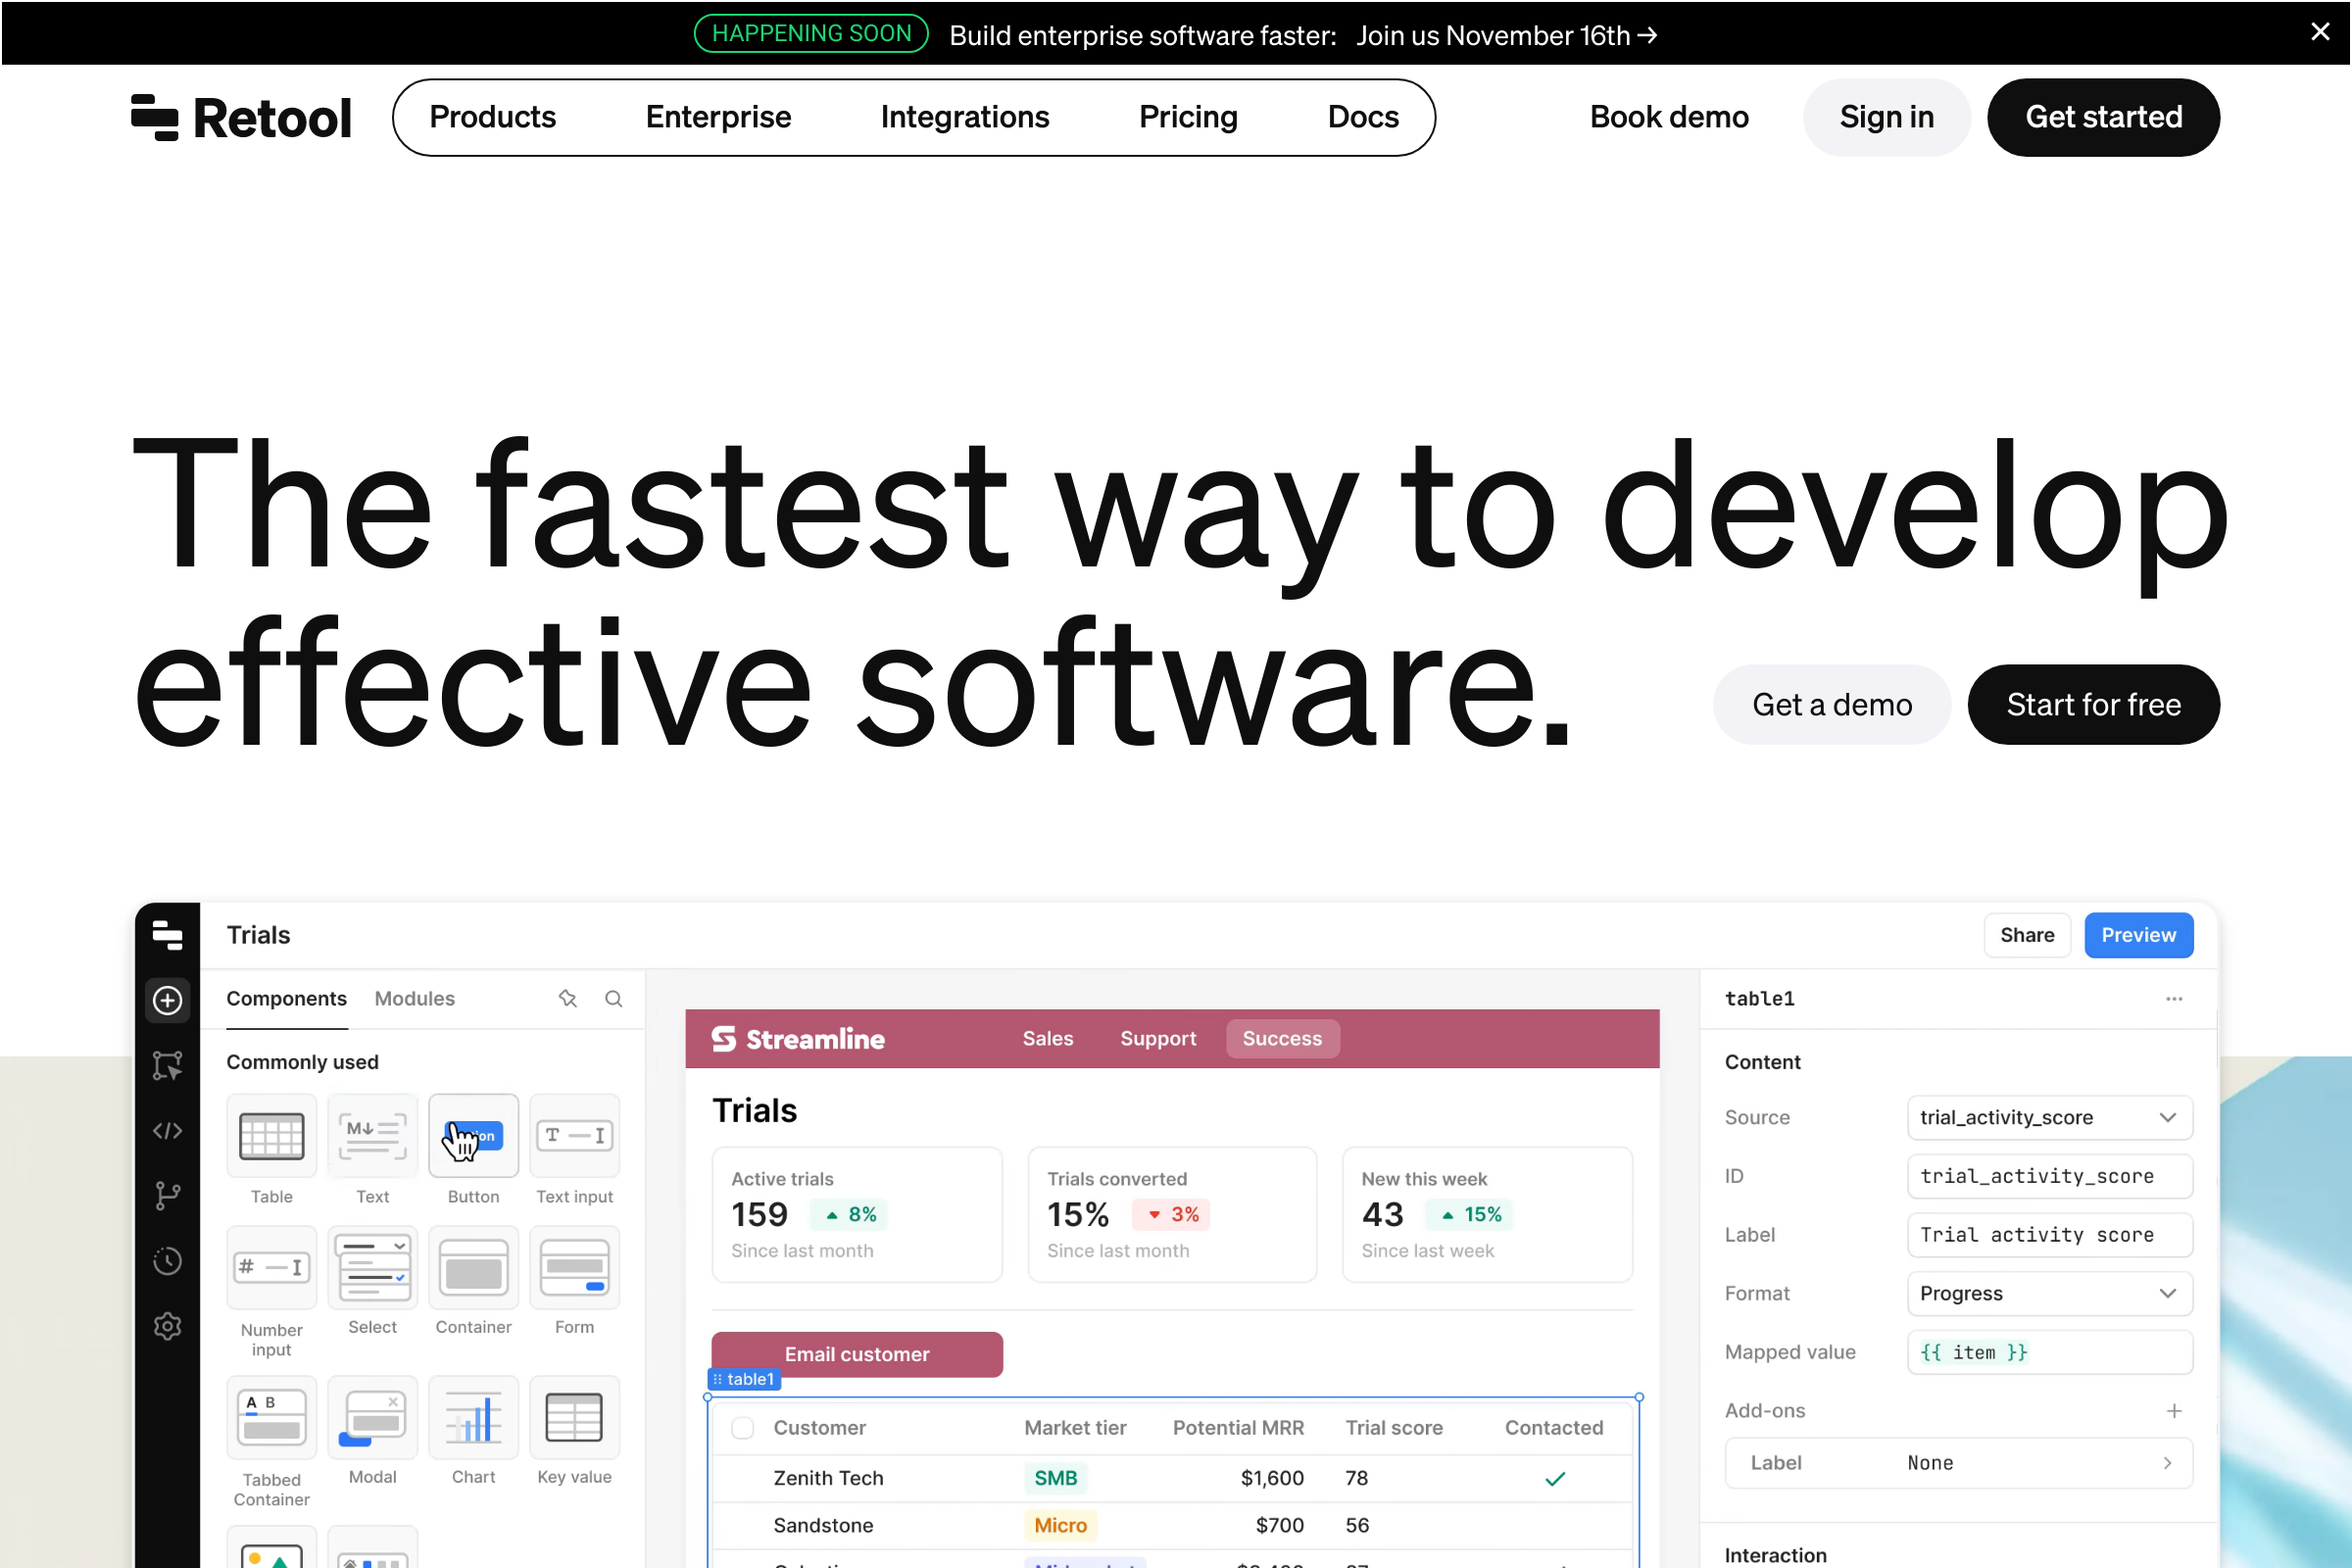Screen dimensions: 2352x1568
Task: Expand the Source dropdown trial_activity_score
Action: click(x=2049, y=1118)
